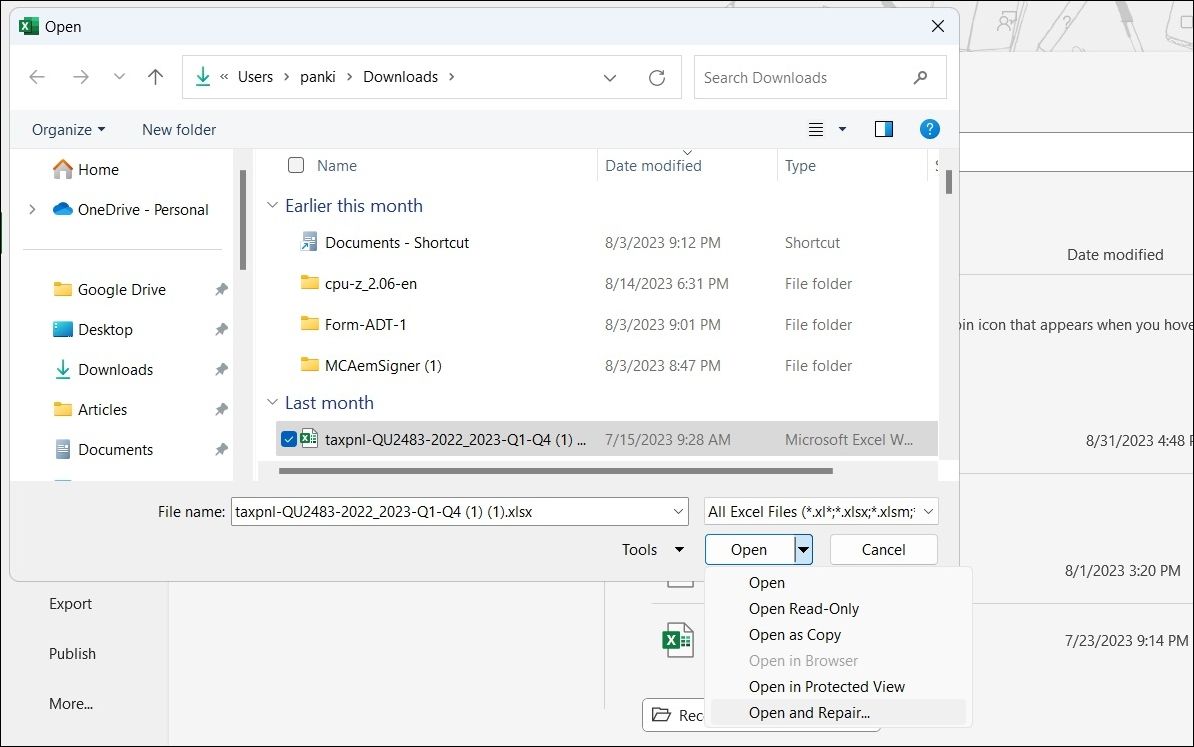Check the Name column header checkbox
1194x747 pixels.
tap(295, 166)
